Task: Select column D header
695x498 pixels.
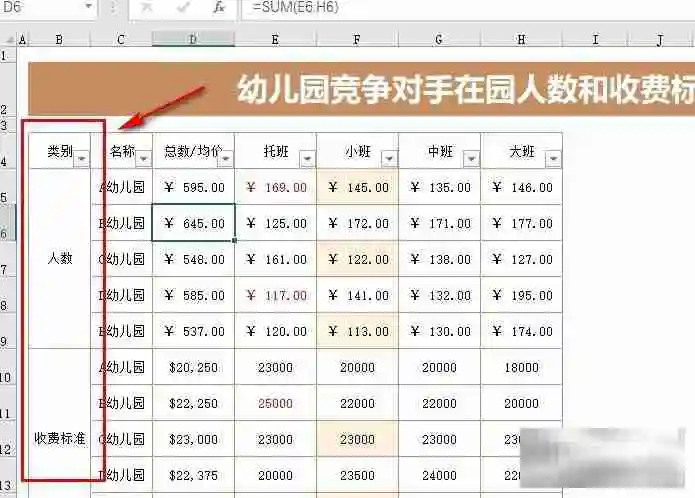Action: coord(193,39)
